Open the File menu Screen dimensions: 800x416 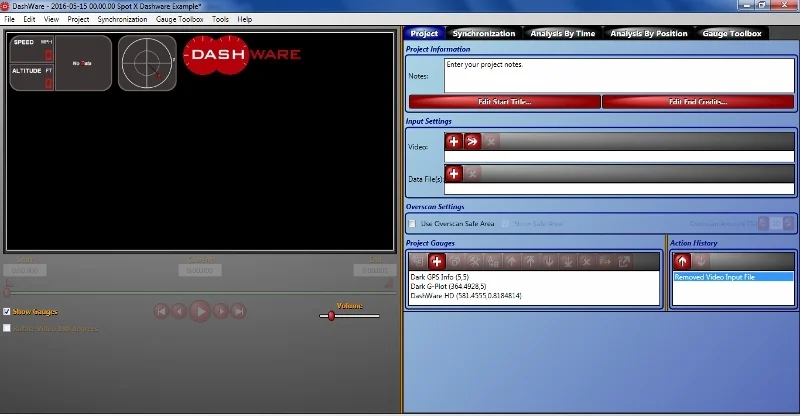pyautogui.click(x=9, y=19)
